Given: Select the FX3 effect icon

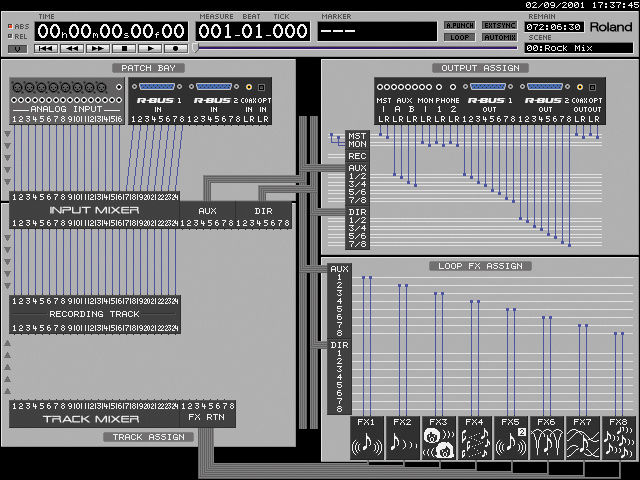Looking at the screenshot, I should (x=440, y=438).
